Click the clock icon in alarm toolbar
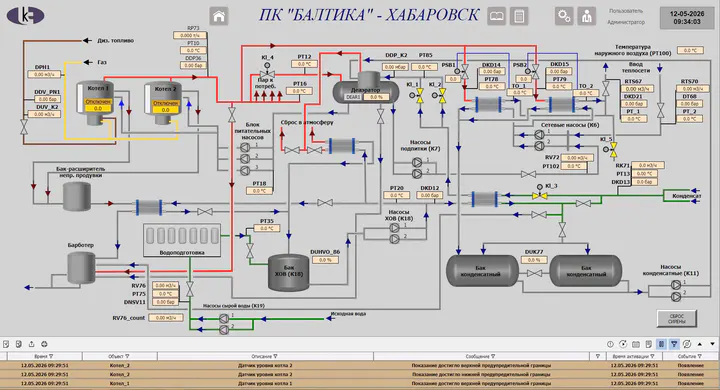720x390 pixels. point(610,344)
